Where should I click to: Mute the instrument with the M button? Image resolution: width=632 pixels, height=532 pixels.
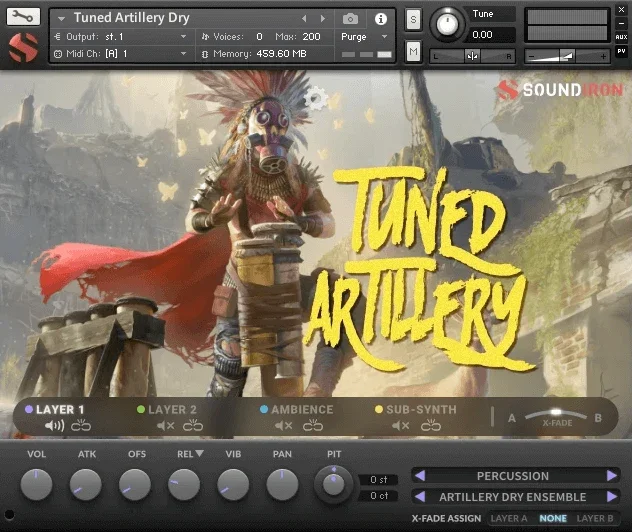point(413,52)
